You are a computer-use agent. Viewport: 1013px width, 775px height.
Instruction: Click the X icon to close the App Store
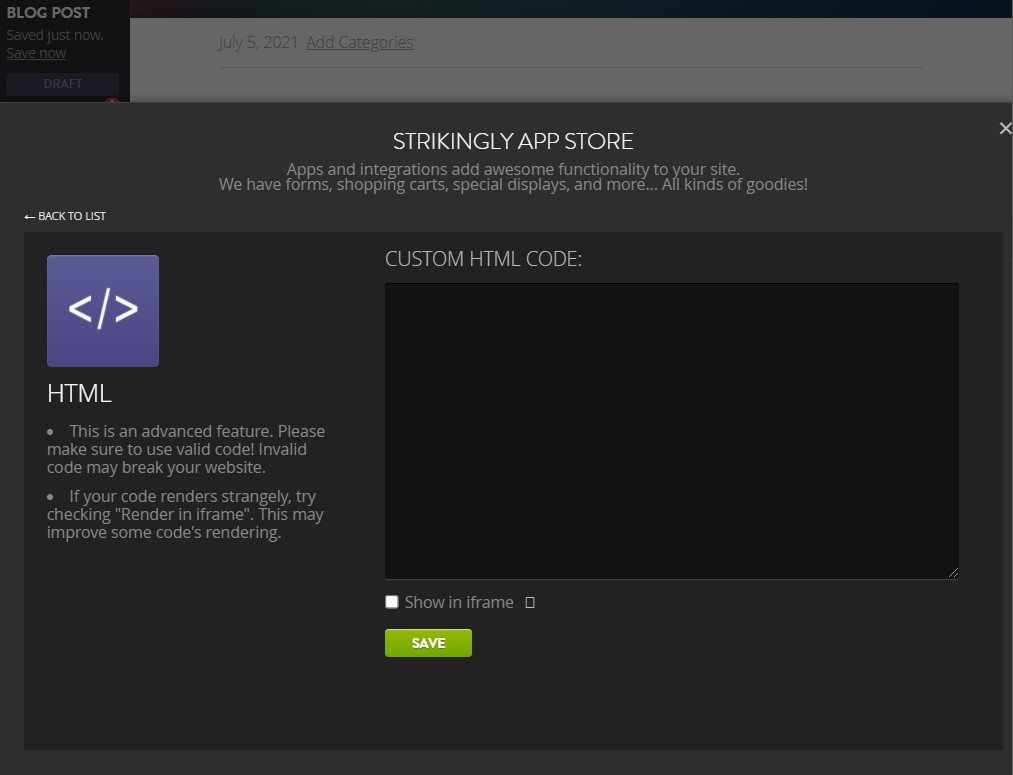(x=1005, y=128)
